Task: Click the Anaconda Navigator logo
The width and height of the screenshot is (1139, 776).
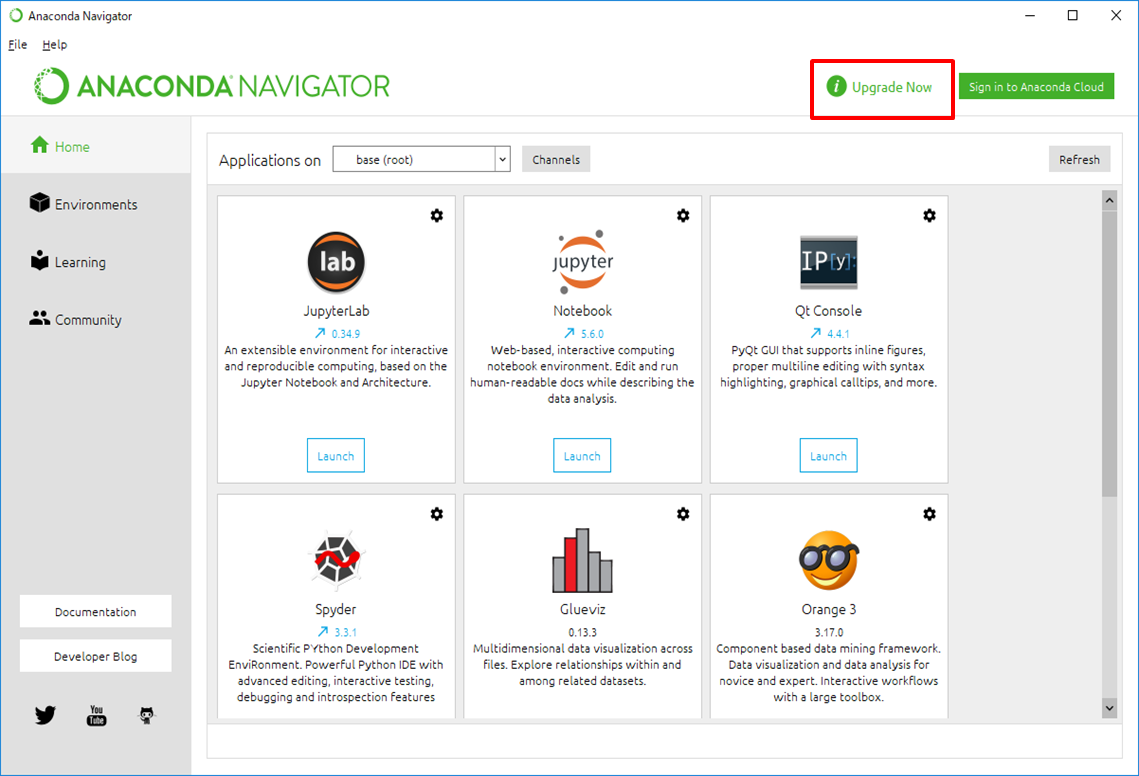Action: (211, 86)
